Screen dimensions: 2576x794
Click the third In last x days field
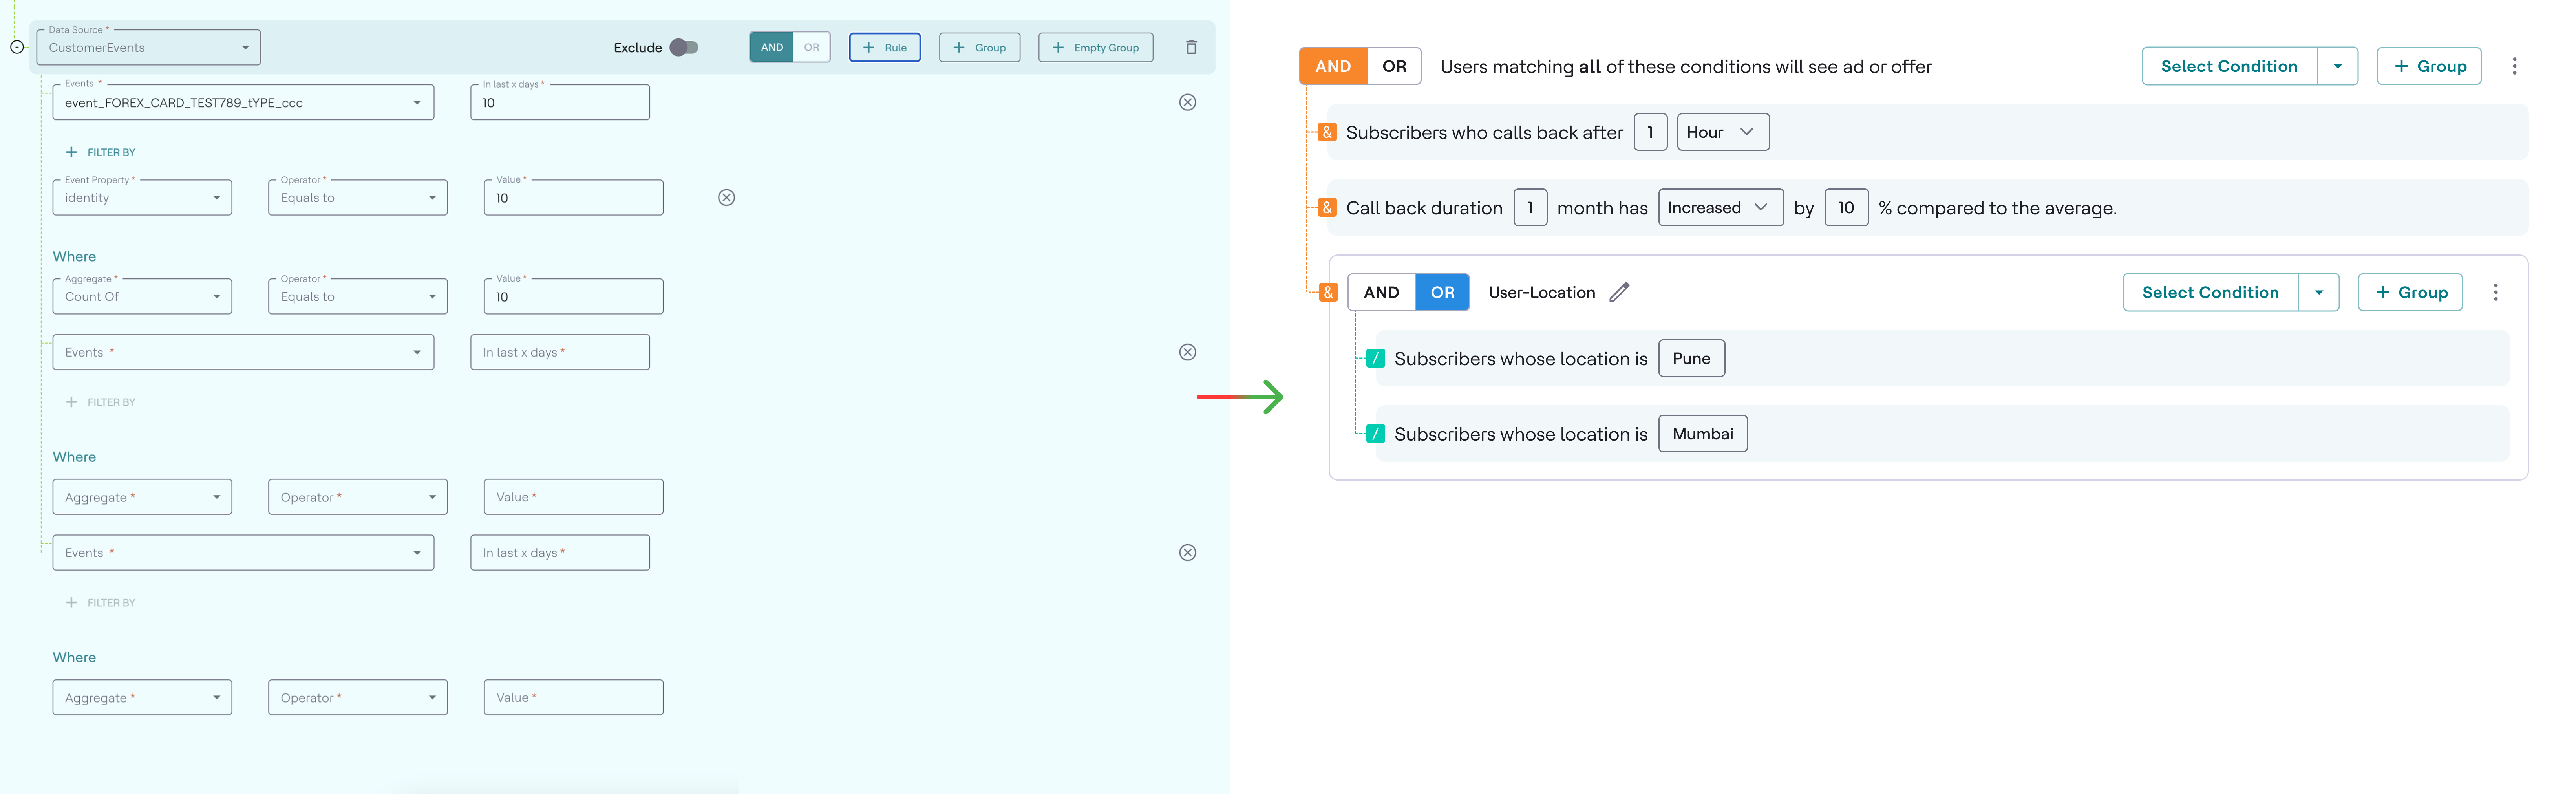click(560, 552)
